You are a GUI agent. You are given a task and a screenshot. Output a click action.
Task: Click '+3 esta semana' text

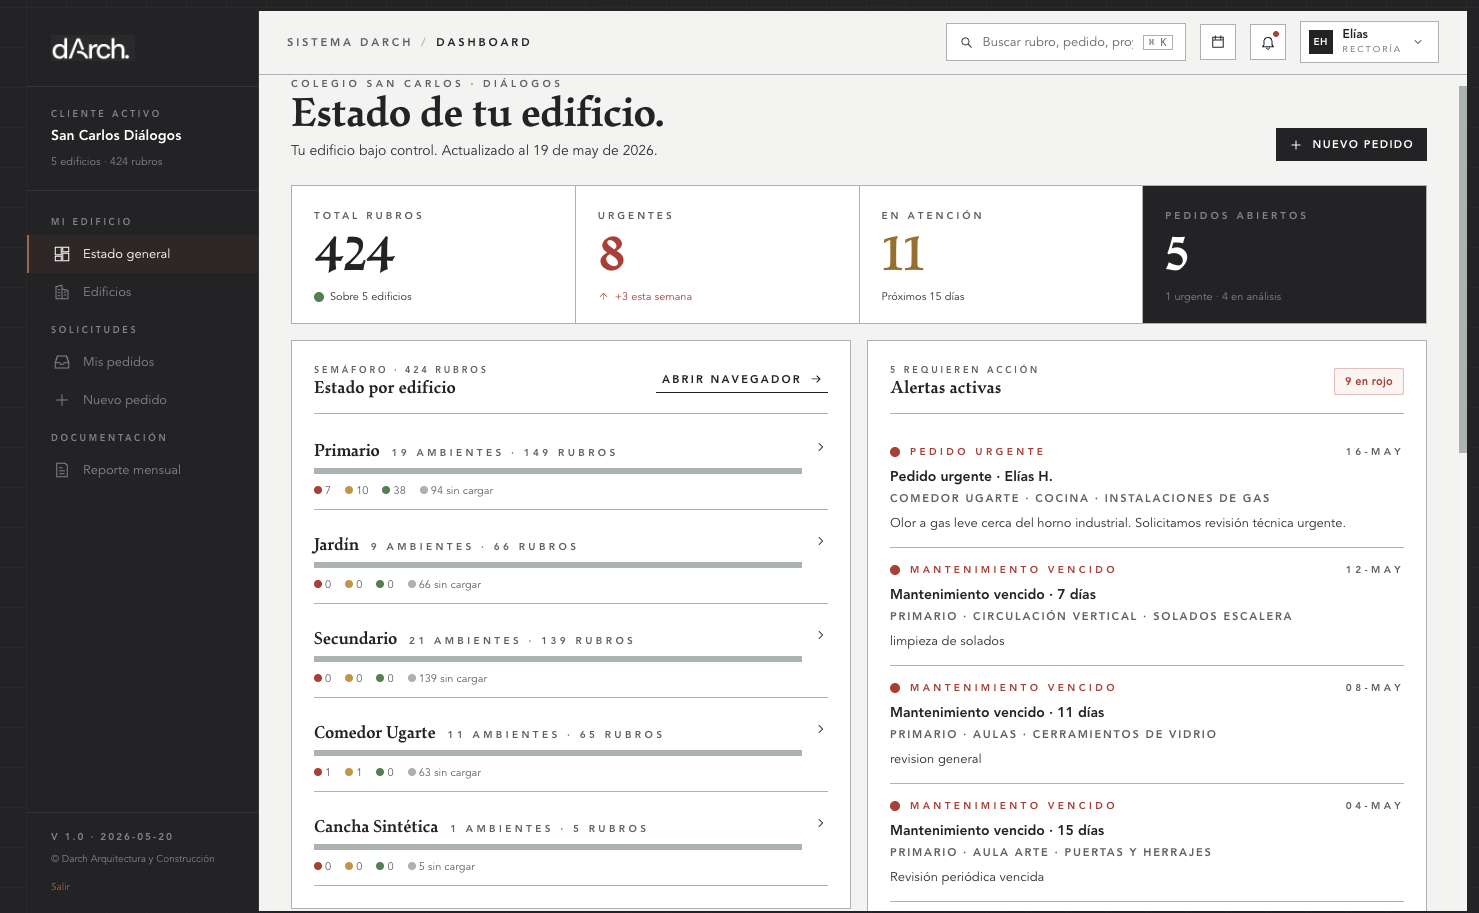click(653, 297)
